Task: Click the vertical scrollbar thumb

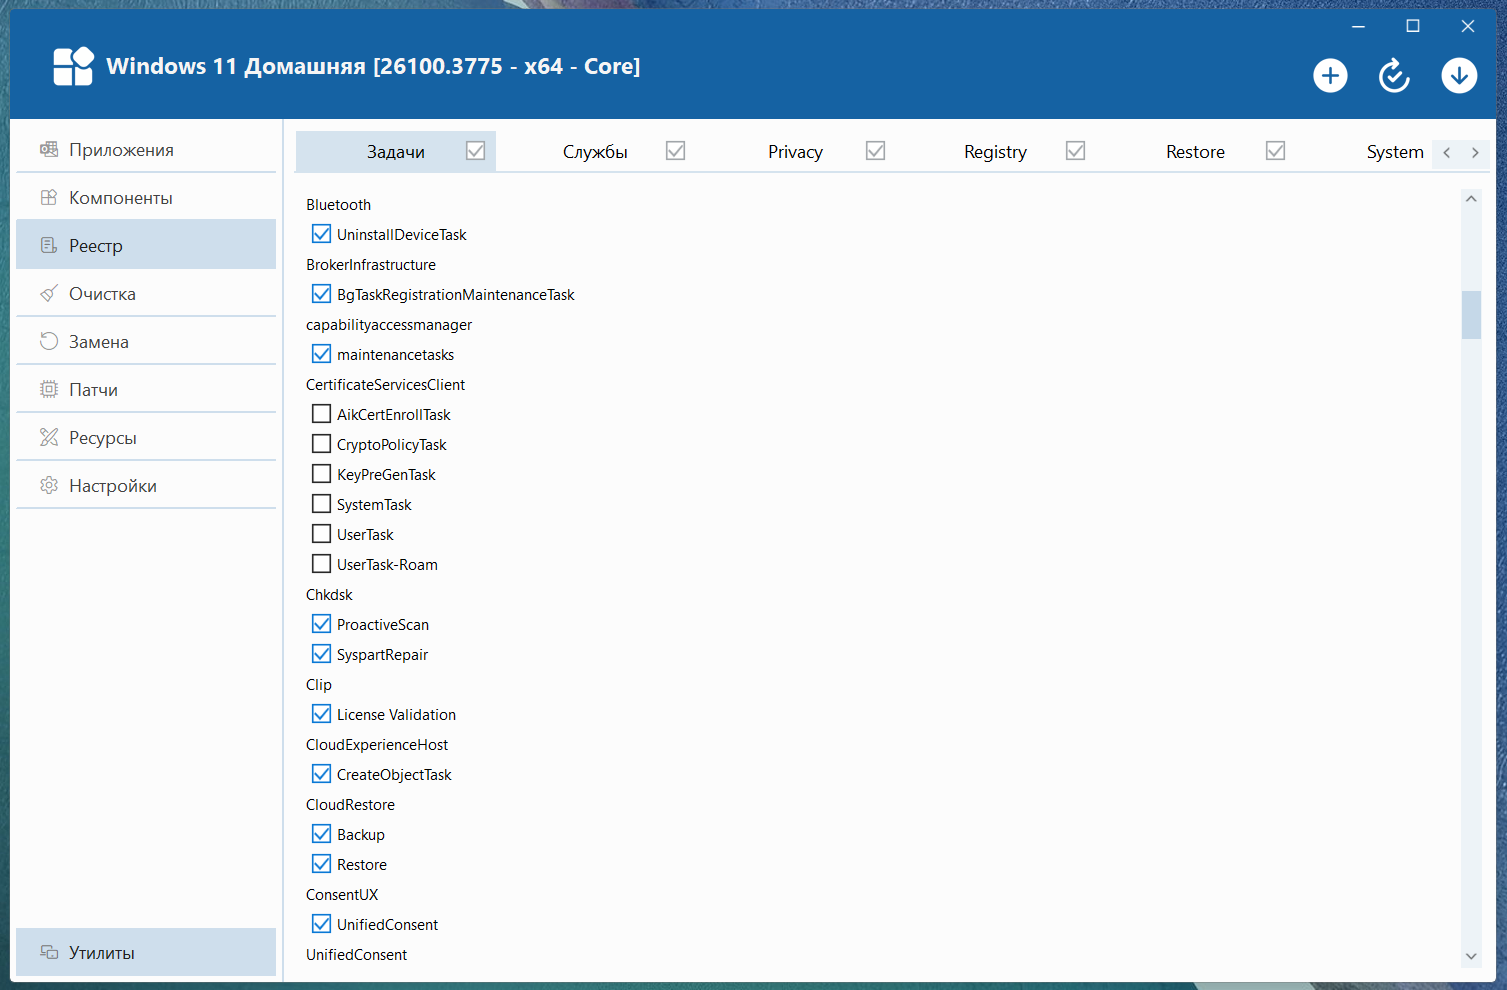Action: 1471,315
